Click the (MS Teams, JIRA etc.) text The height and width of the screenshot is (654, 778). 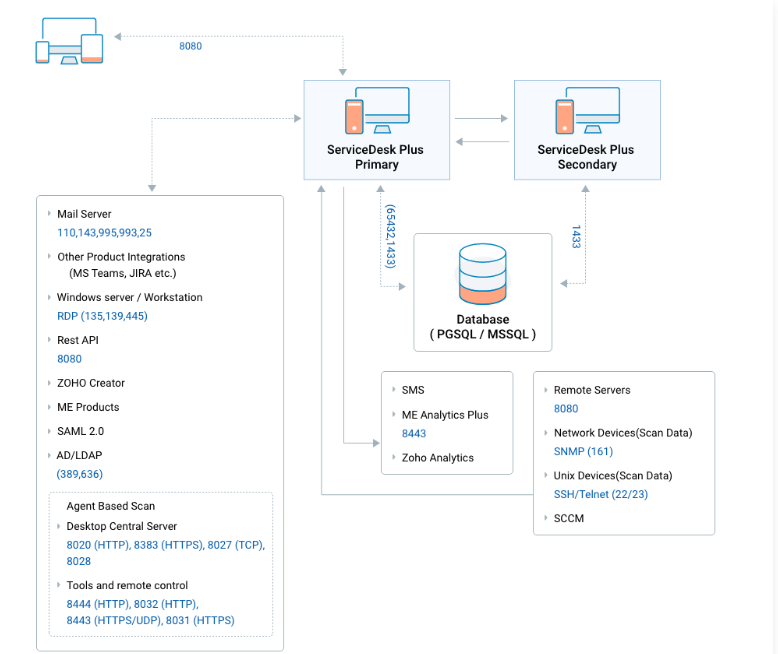click(x=123, y=273)
